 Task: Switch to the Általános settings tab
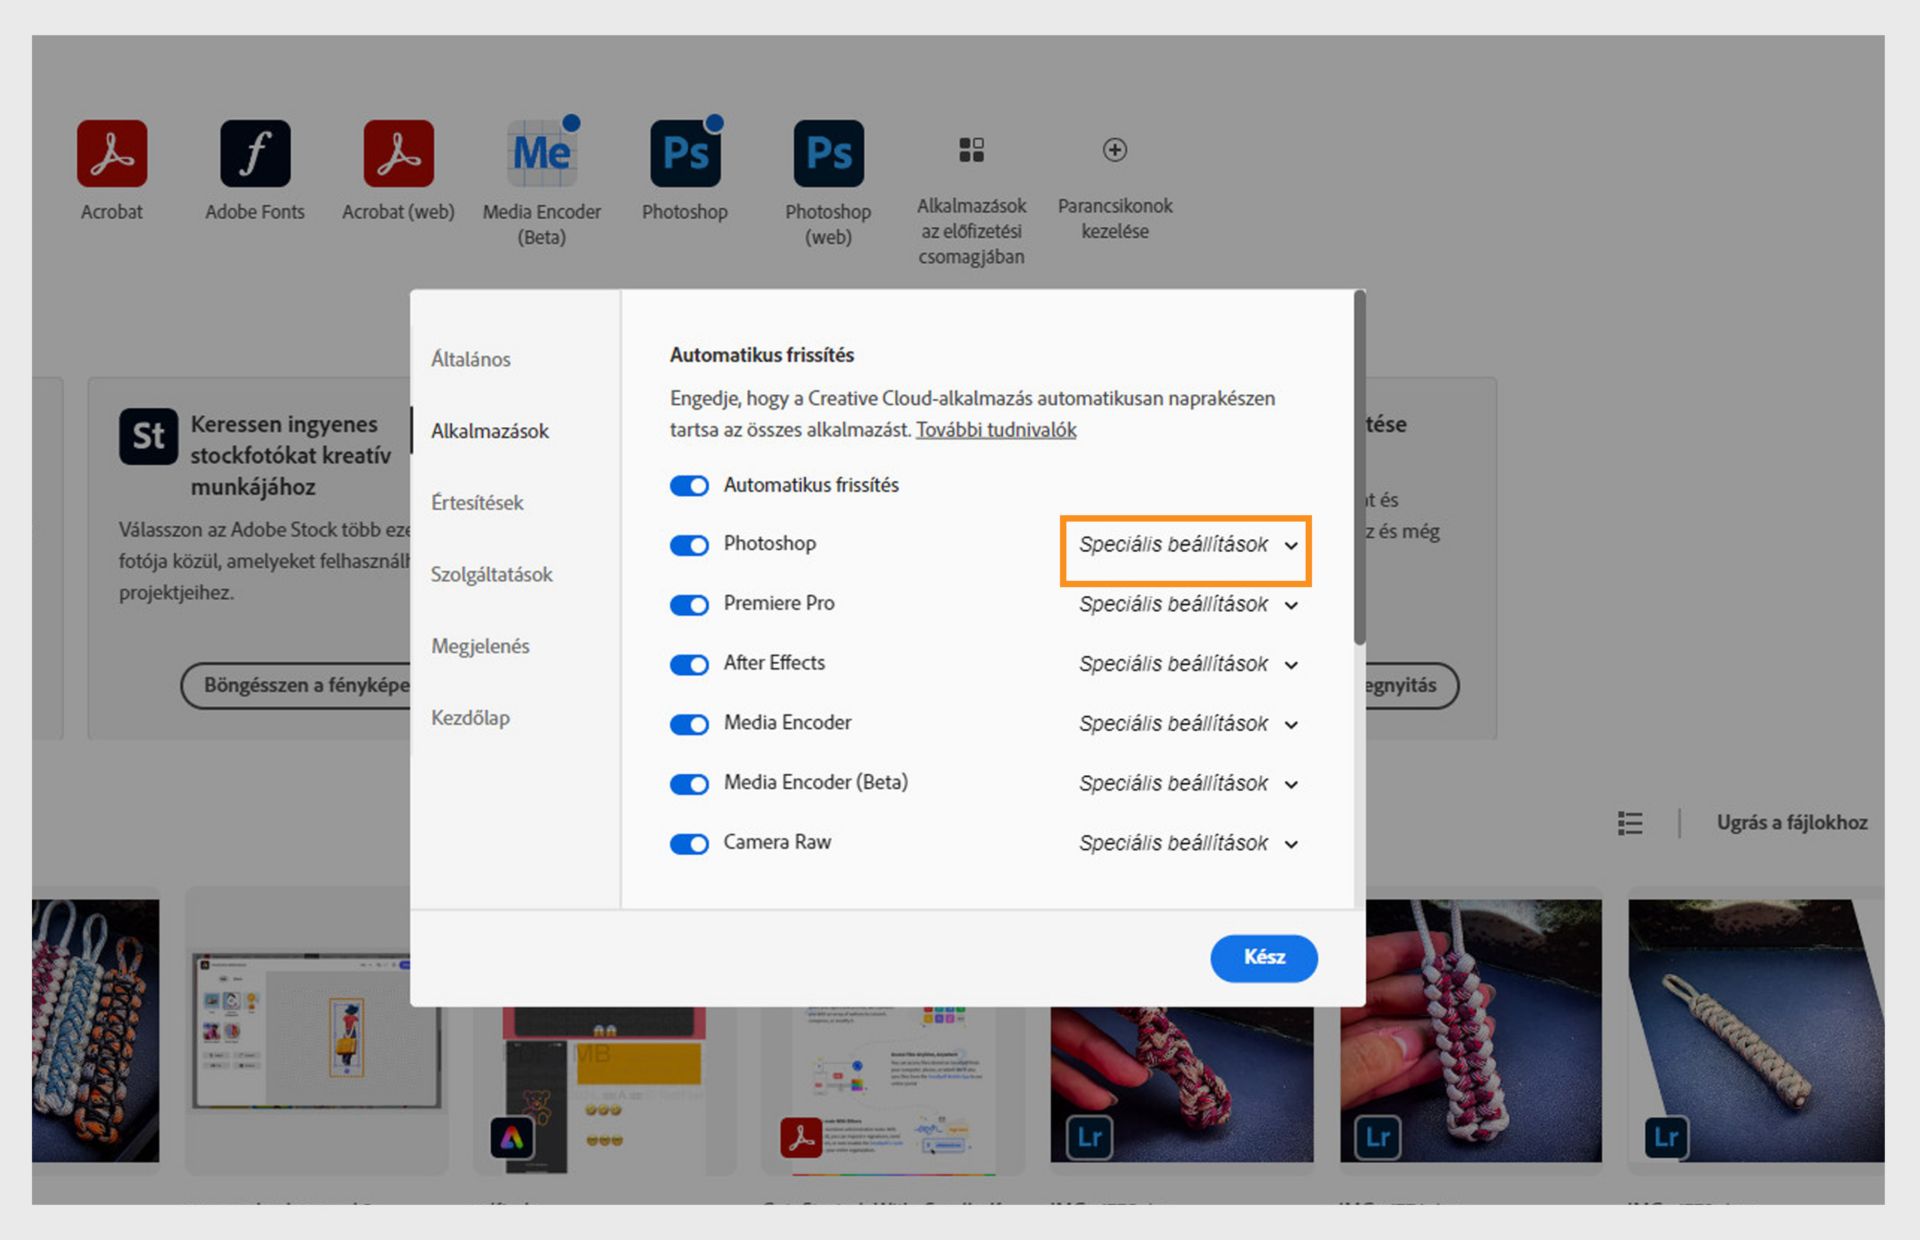click(x=471, y=359)
